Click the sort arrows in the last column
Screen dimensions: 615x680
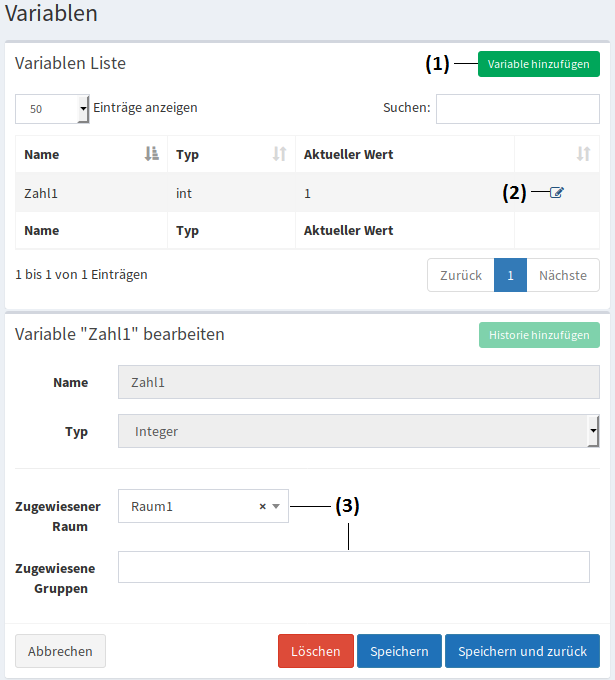coord(584,154)
